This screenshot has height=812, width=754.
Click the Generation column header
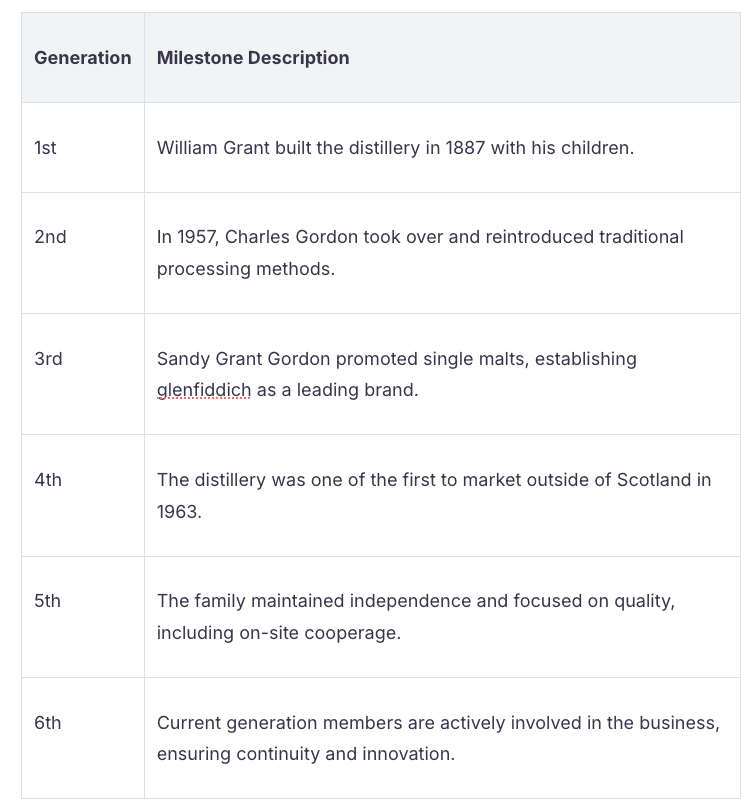click(83, 58)
